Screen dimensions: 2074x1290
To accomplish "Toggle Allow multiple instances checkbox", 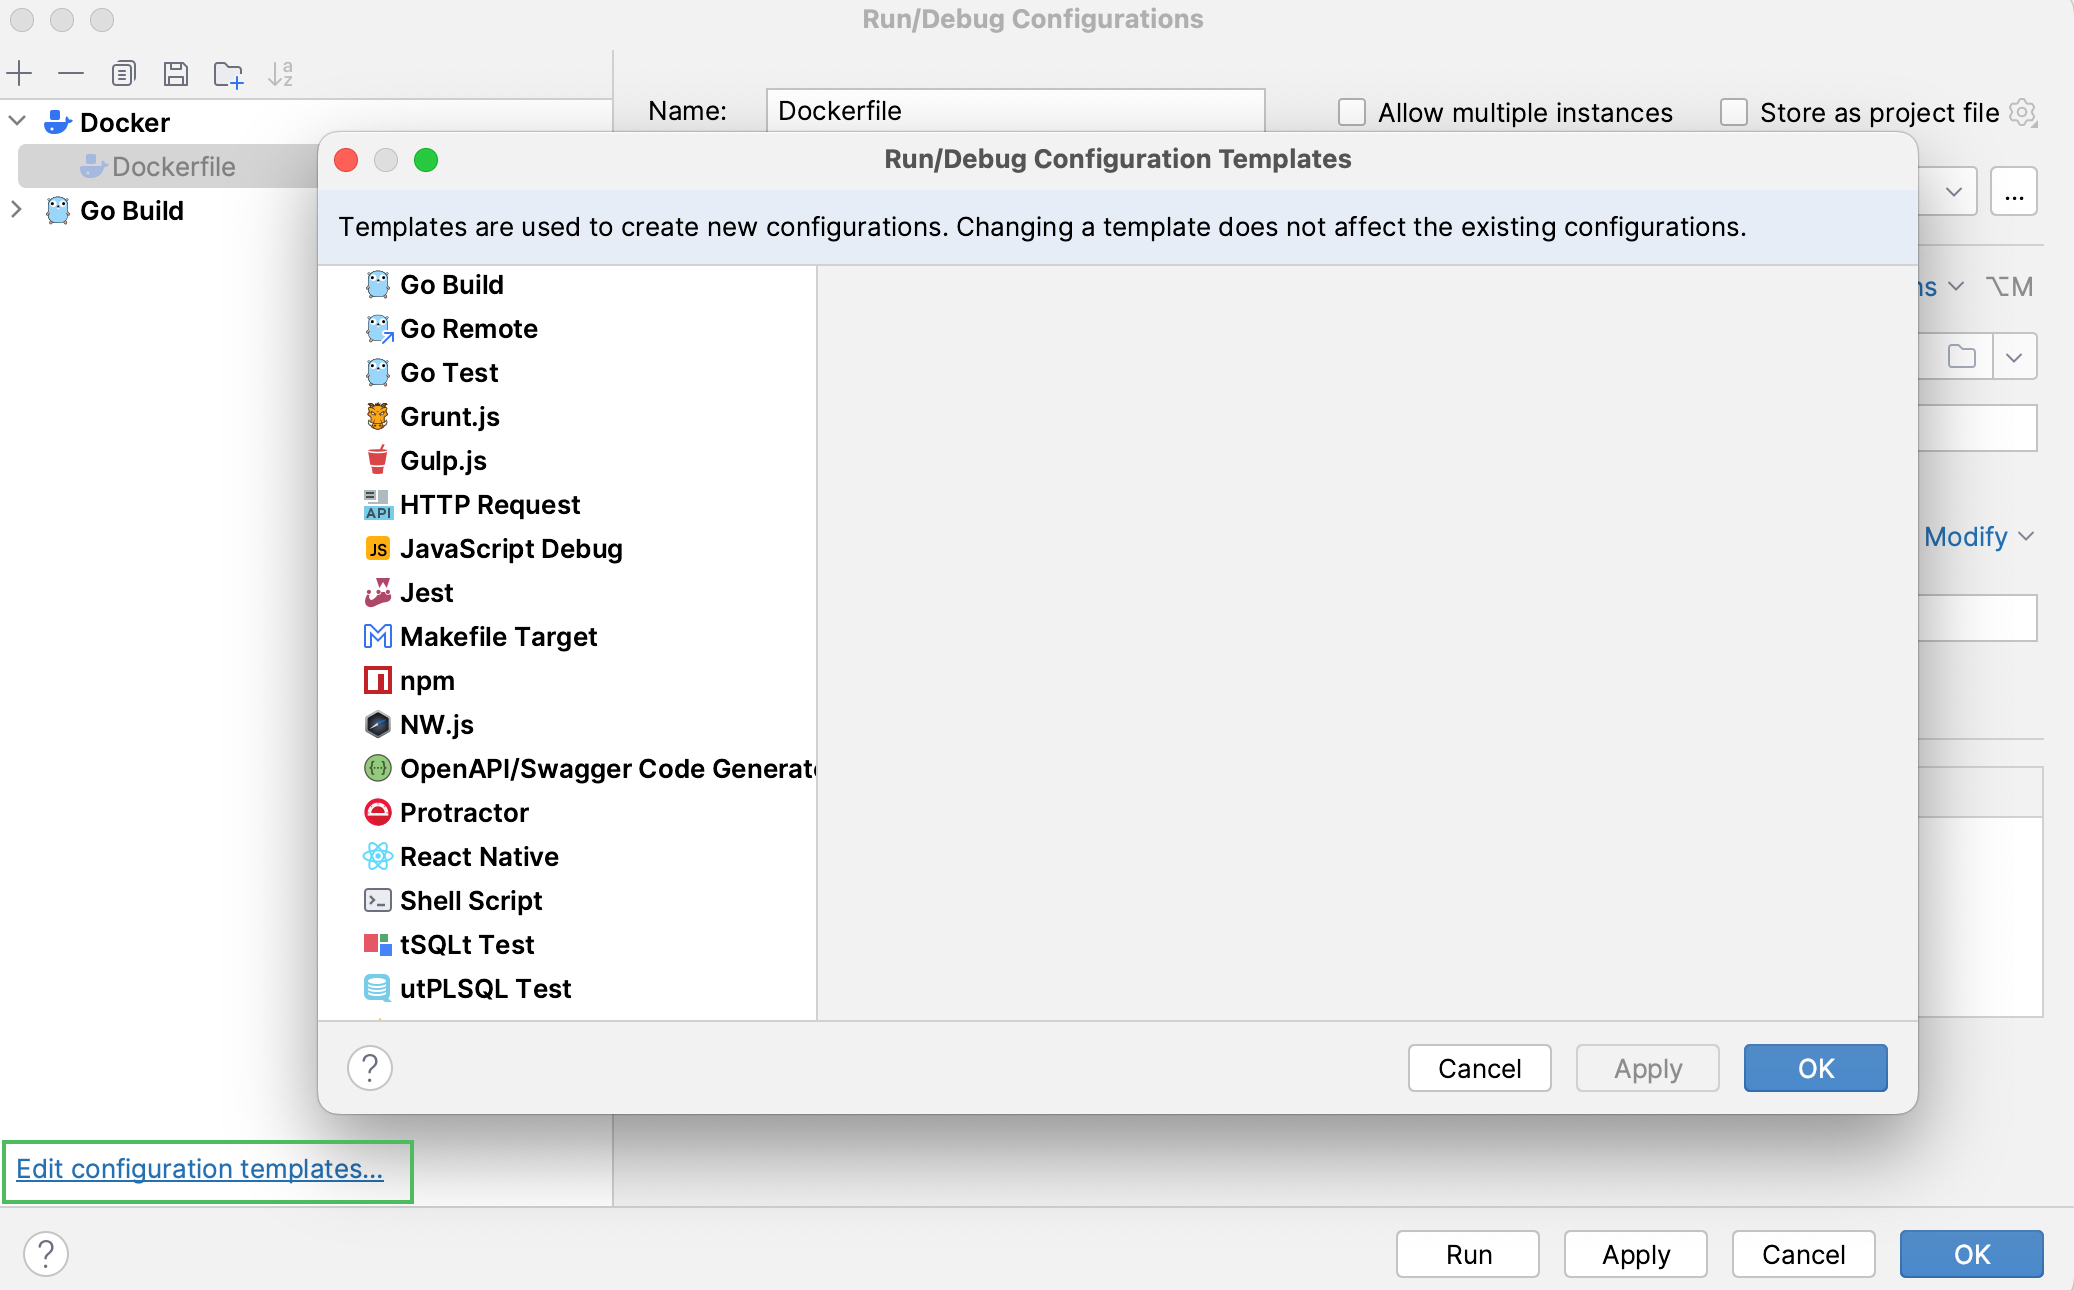I will click(x=1350, y=111).
